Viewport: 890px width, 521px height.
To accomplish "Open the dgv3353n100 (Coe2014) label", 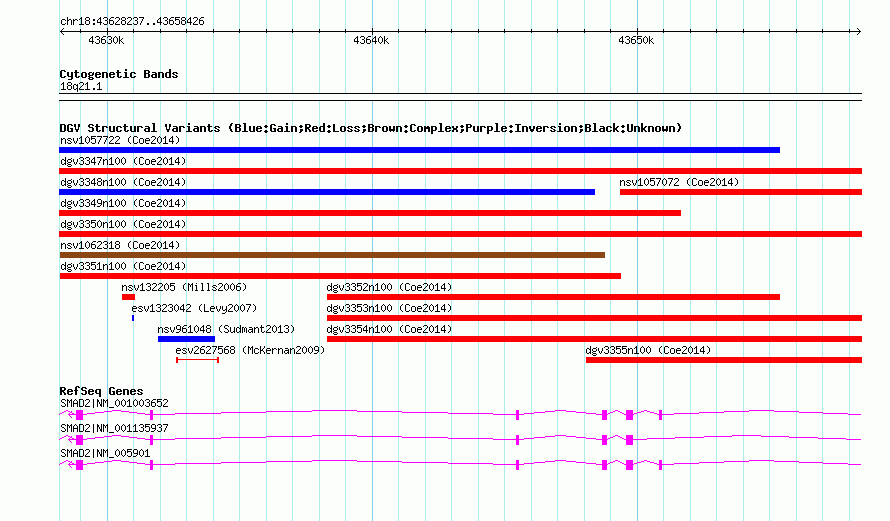I will [x=389, y=308].
